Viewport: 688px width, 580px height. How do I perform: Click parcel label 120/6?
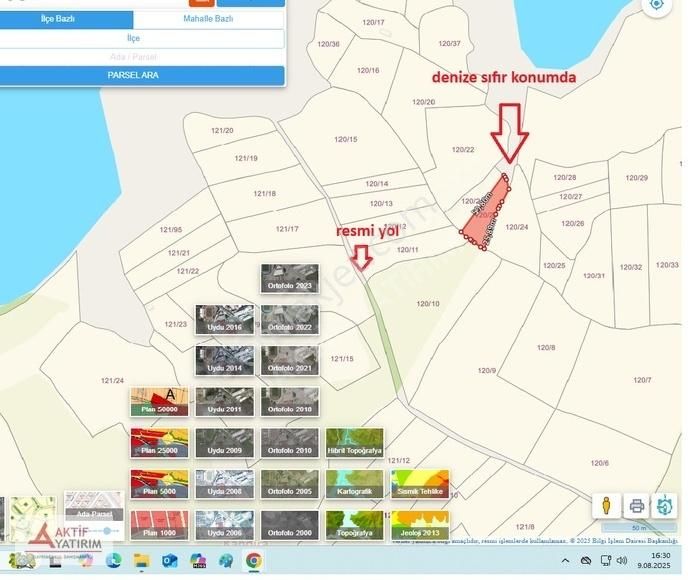599,463
